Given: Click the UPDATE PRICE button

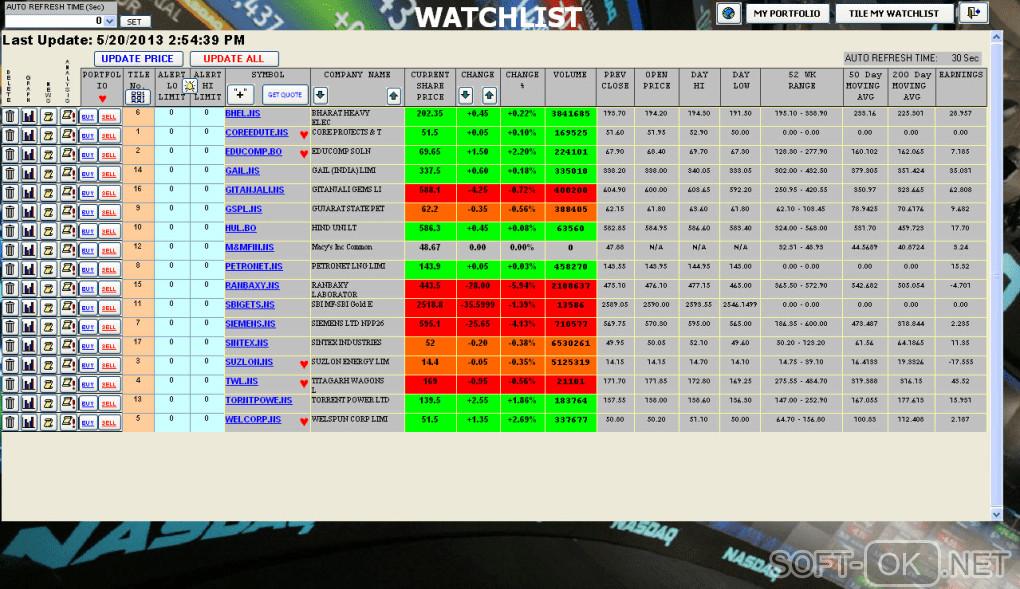Looking at the screenshot, I should click(x=138, y=59).
